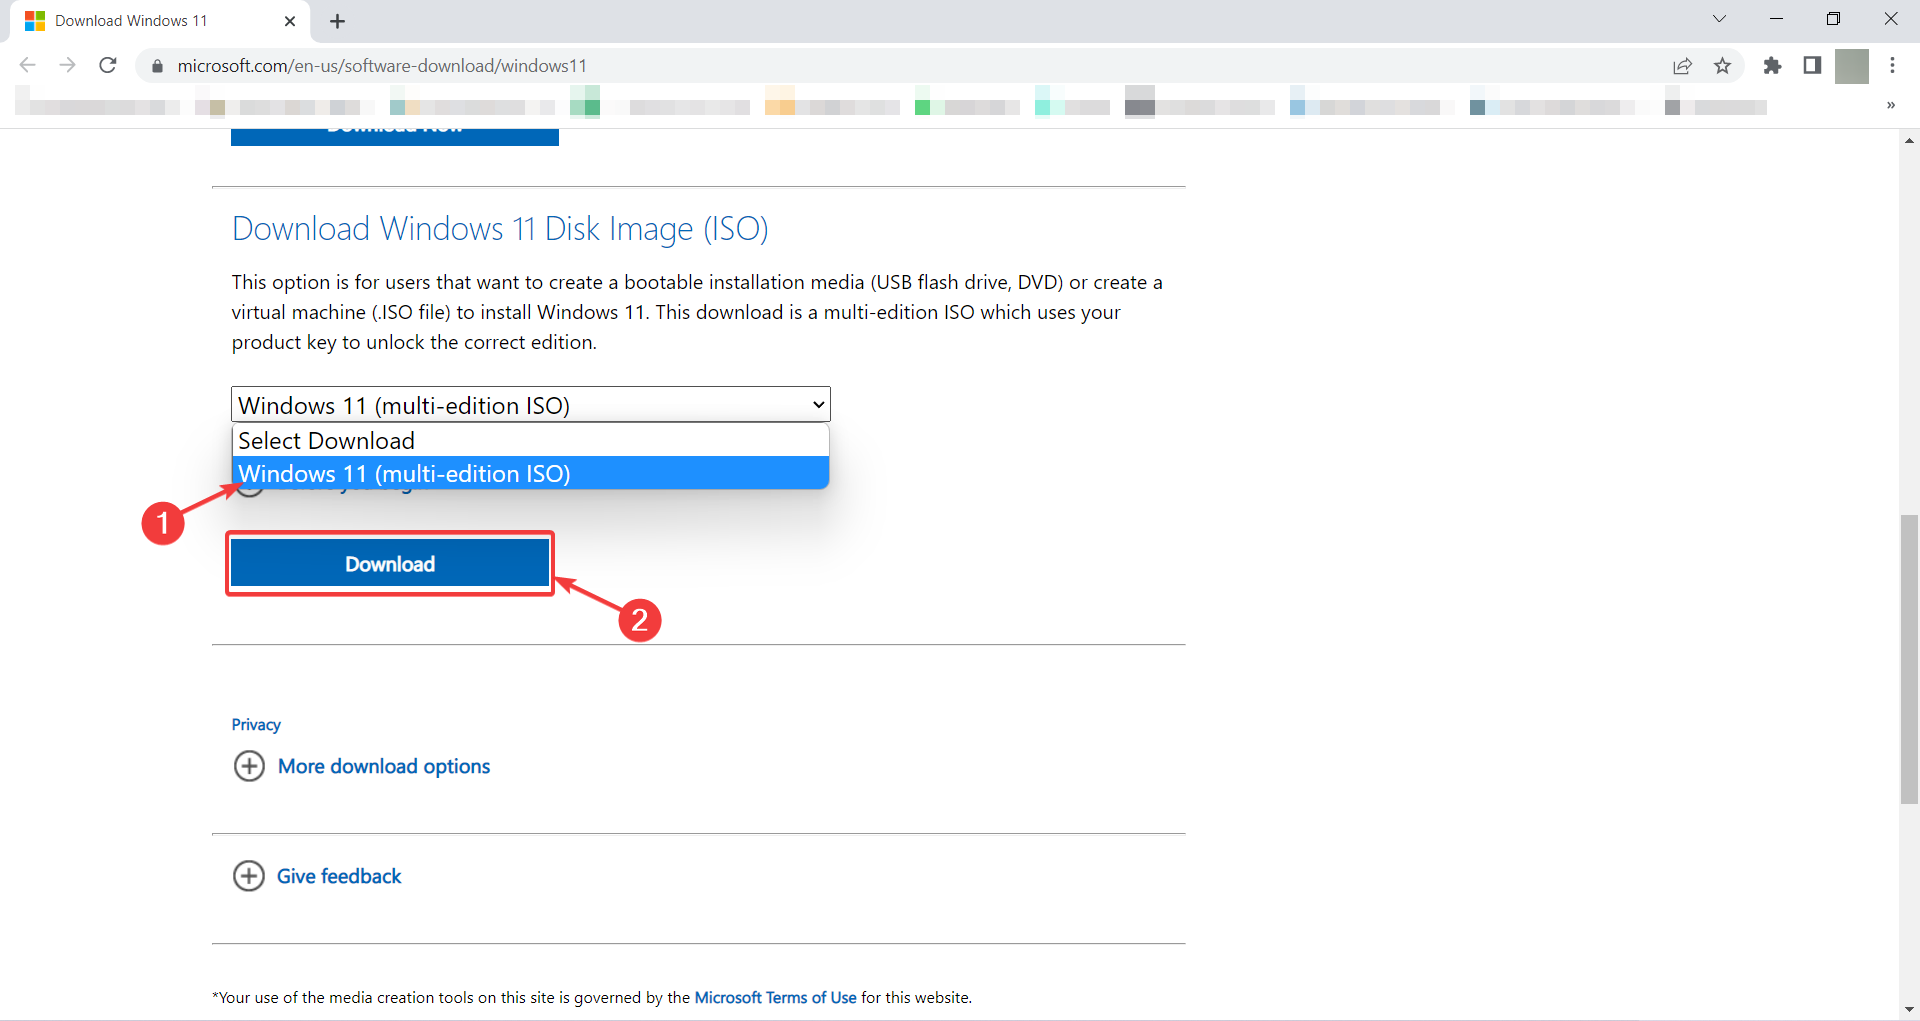Click the browser back navigation arrow

tap(27, 65)
